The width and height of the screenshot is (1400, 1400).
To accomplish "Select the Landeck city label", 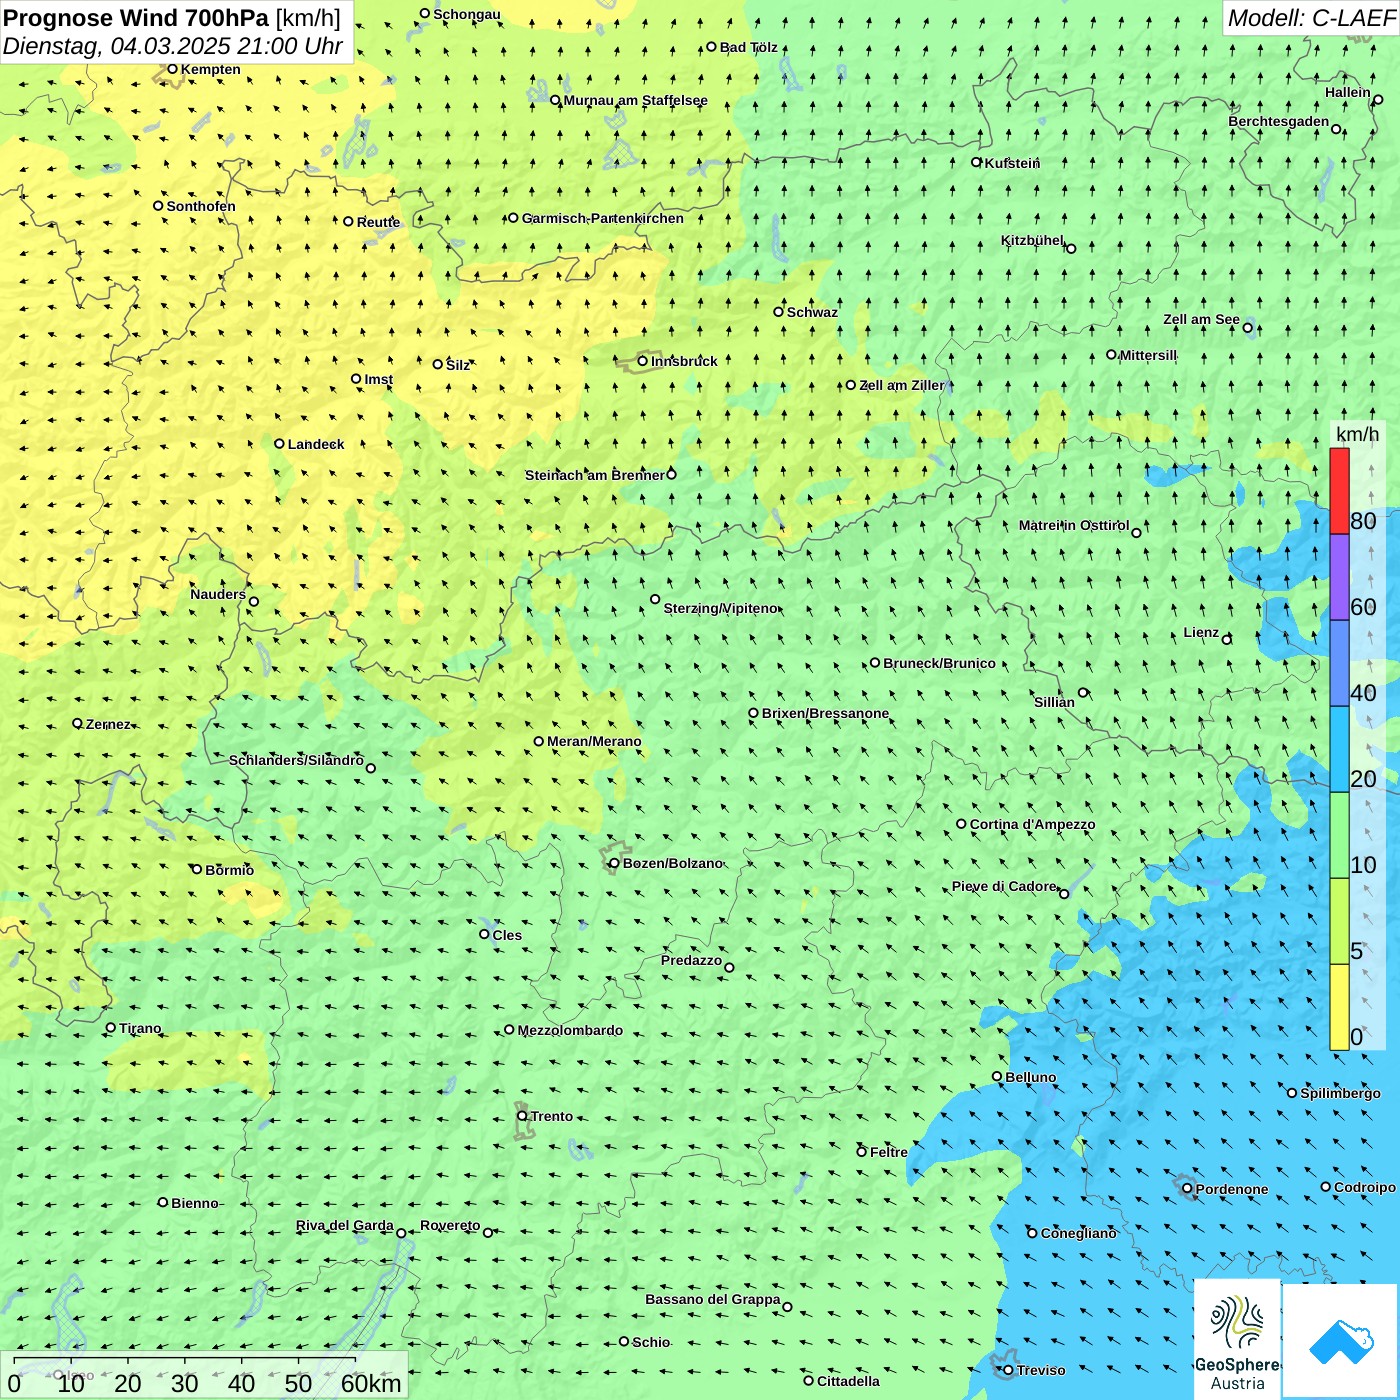I will click(x=316, y=444).
